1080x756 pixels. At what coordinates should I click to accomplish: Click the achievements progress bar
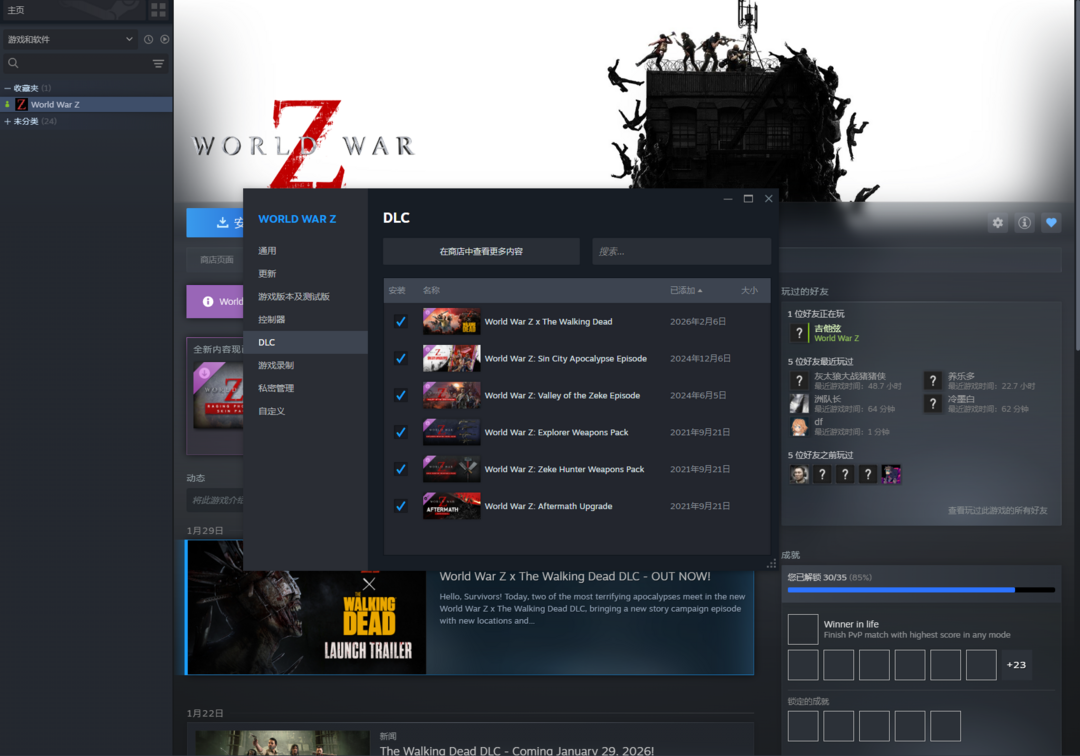920,590
